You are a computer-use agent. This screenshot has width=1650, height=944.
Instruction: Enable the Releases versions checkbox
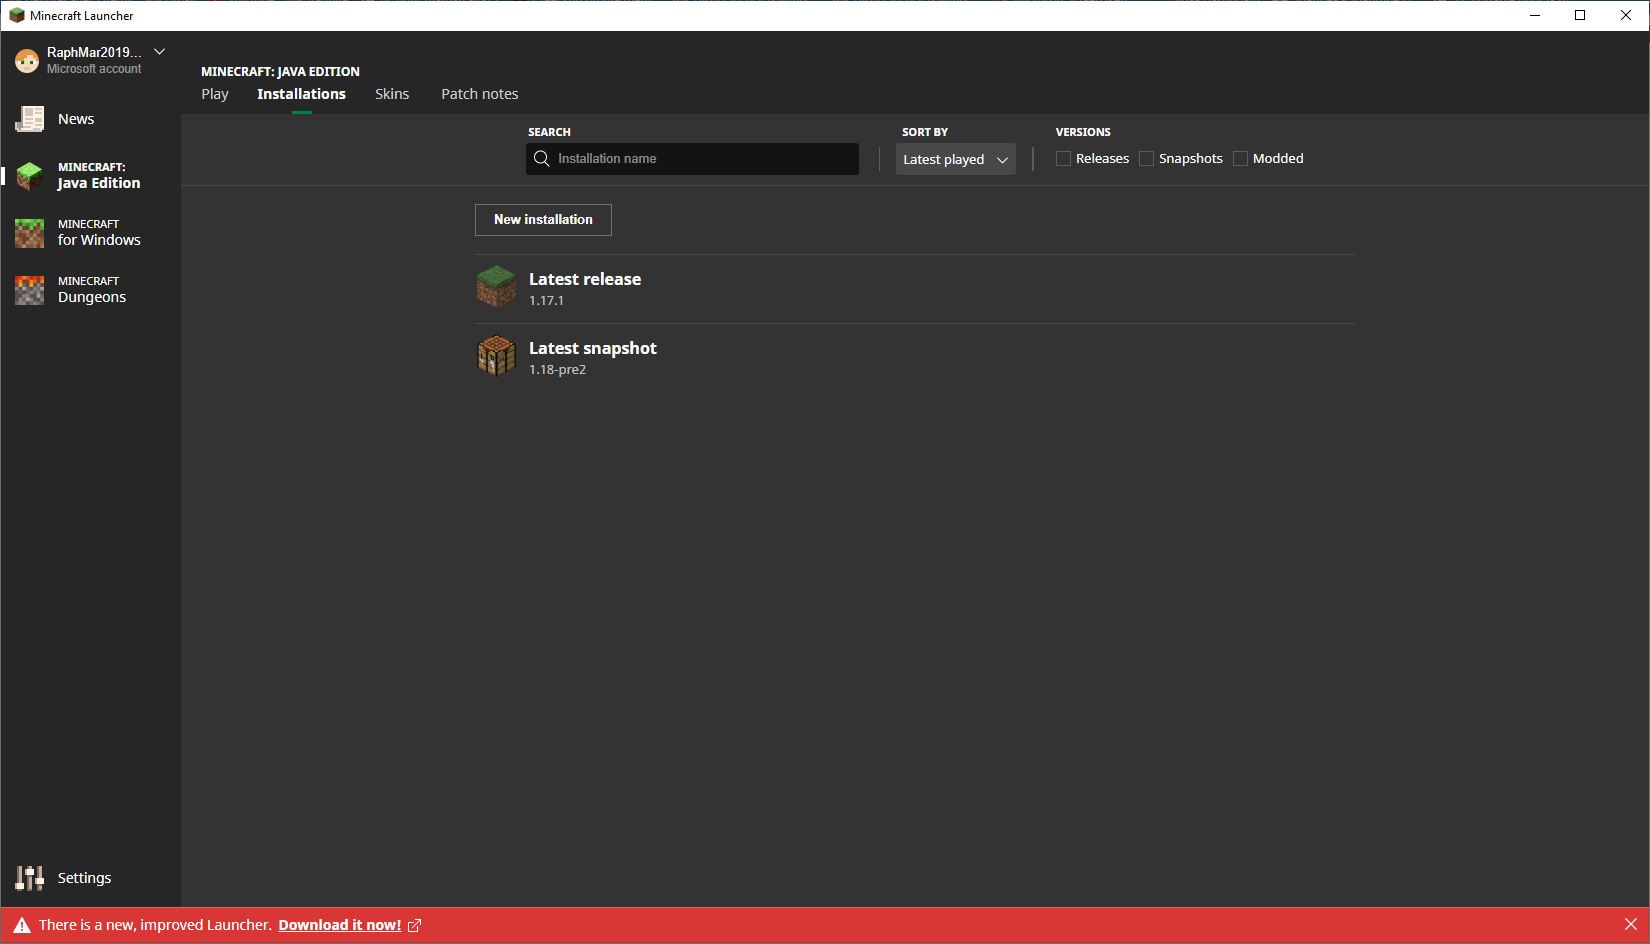point(1064,159)
